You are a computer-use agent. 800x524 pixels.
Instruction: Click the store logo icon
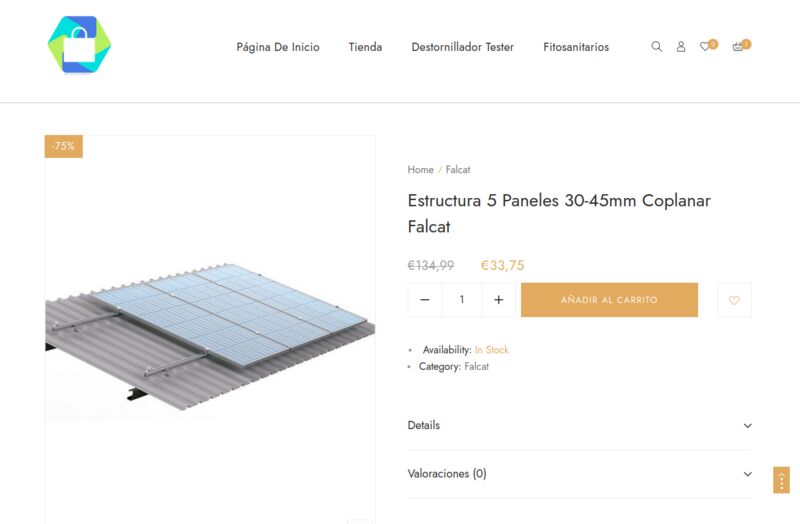(79, 46)
